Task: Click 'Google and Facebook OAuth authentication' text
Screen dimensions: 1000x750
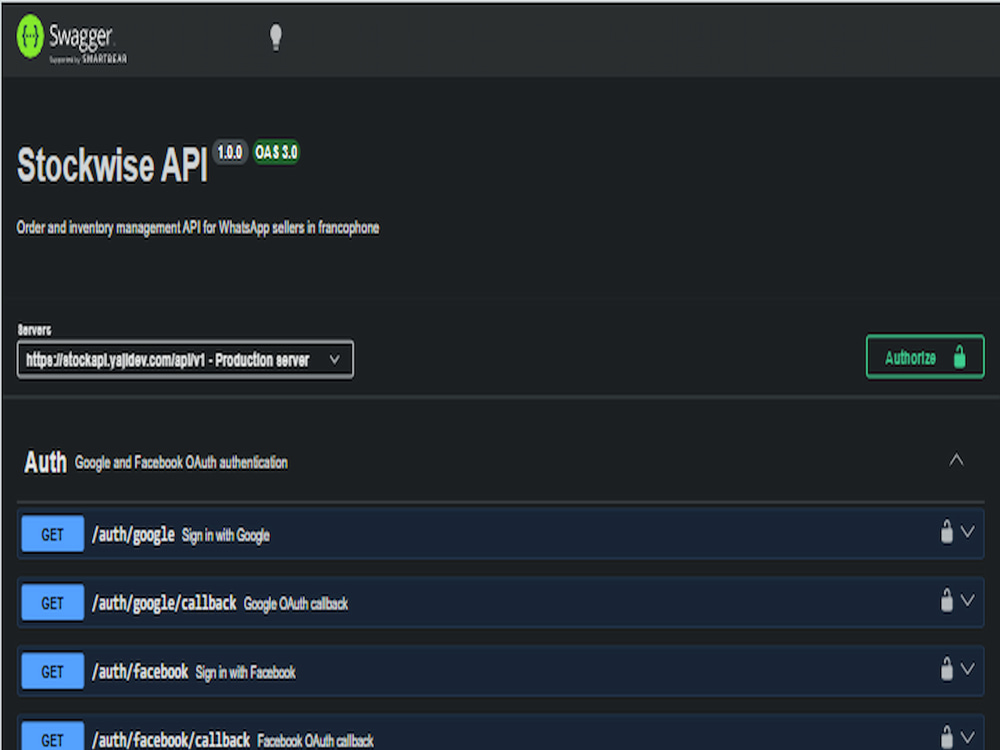Action: (x=181, y=462)
